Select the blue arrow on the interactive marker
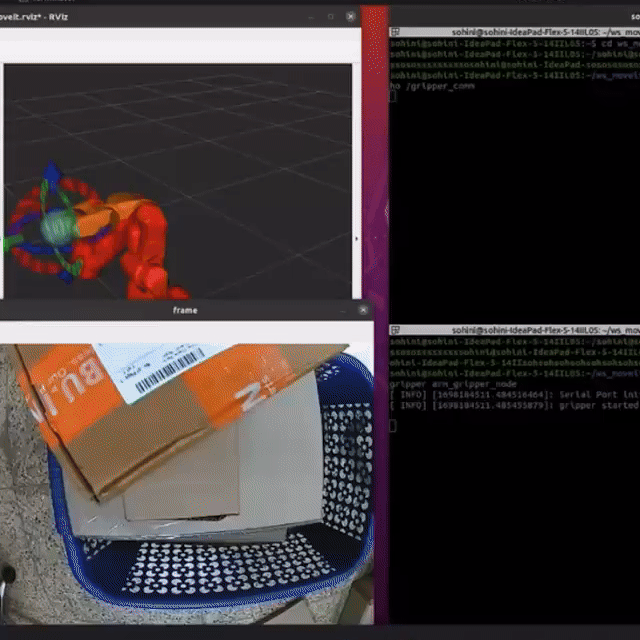This screenshot has width=640, height=640. click(52, 173)
